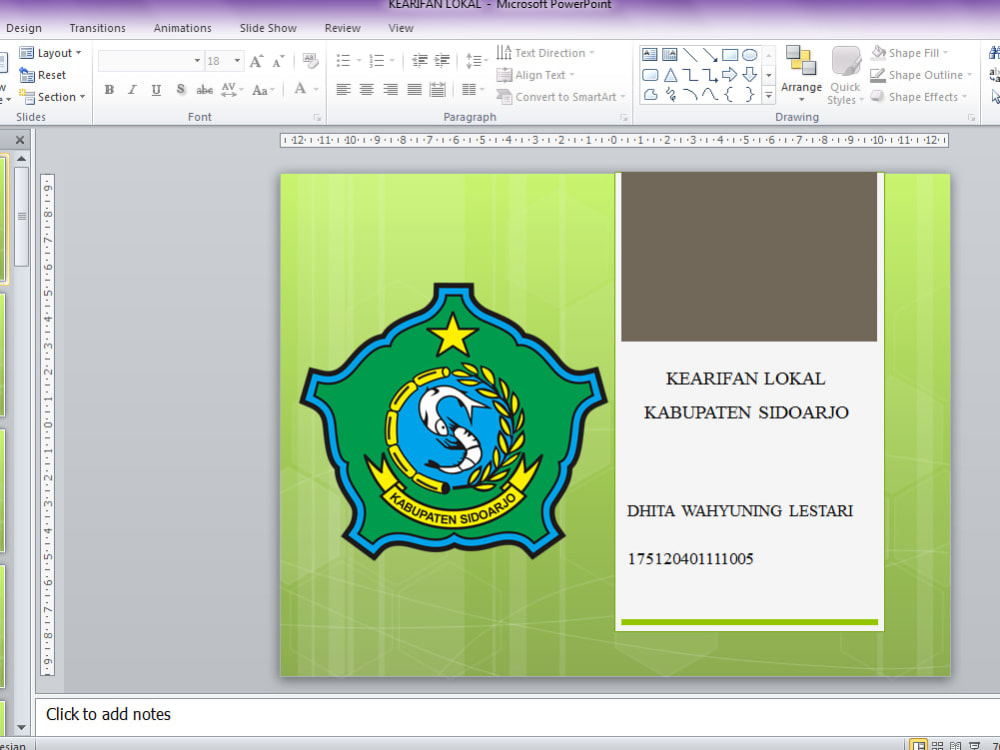Open the Section dropdown
Screen dimensions: 1000x750
52,97
